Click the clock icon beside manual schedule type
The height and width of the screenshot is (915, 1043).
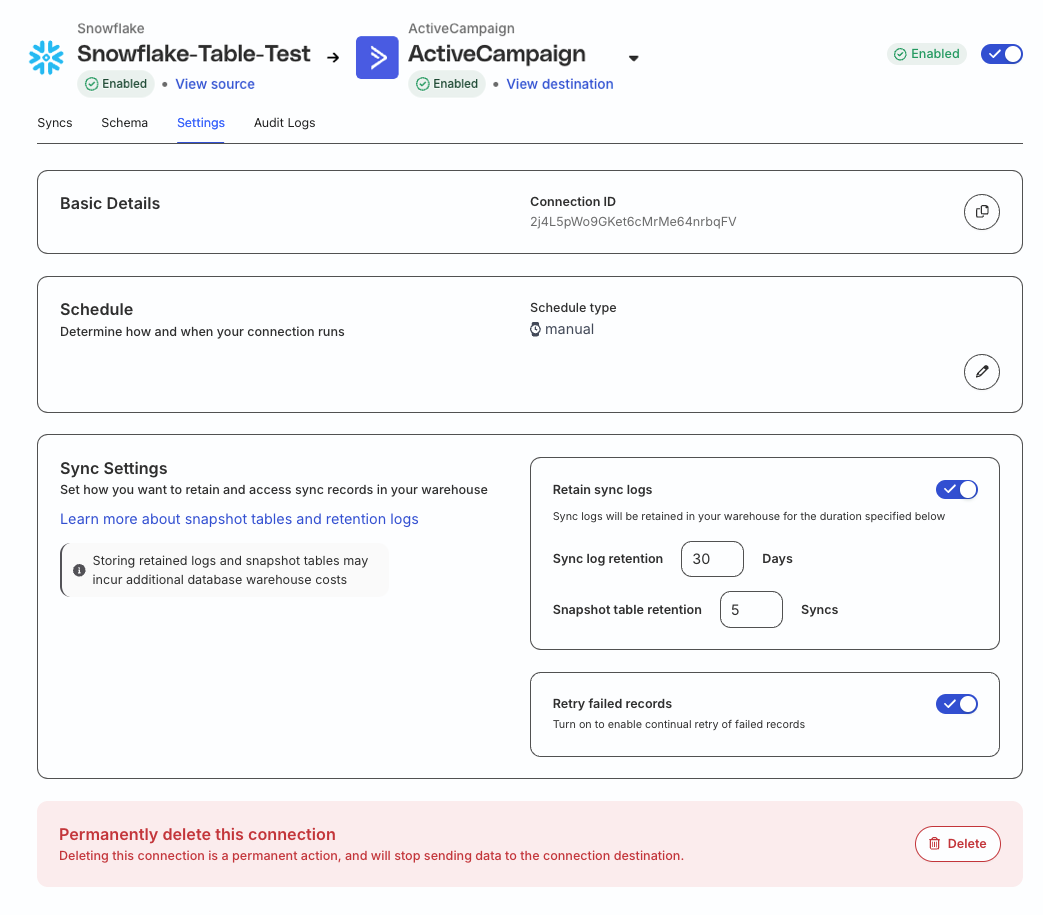(535, 329)
